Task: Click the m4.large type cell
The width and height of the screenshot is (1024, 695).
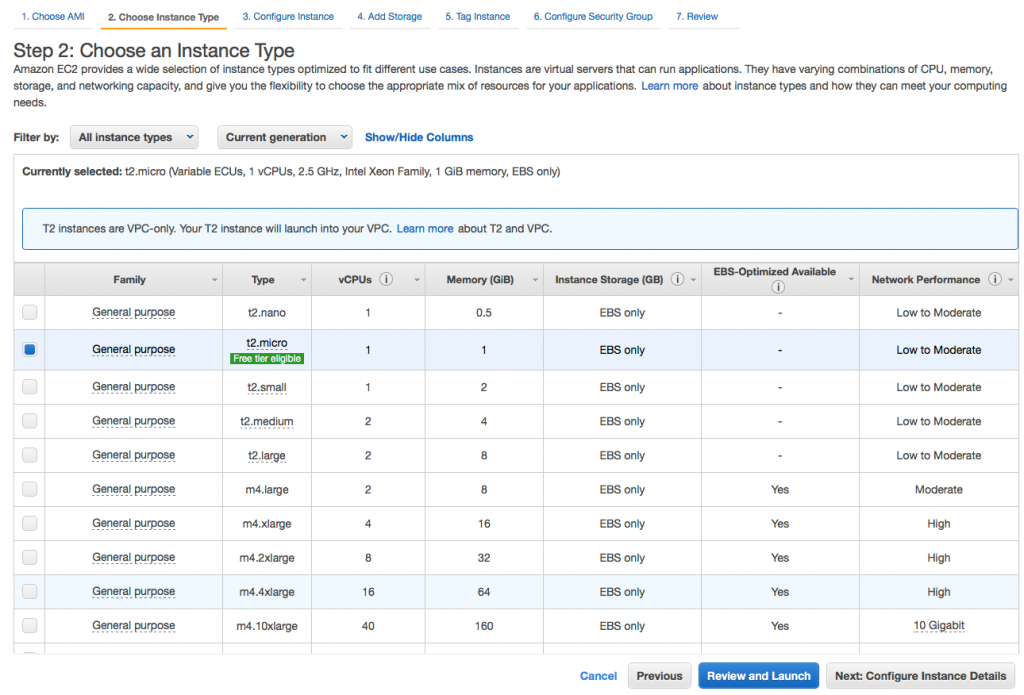Action: (266, 489)
